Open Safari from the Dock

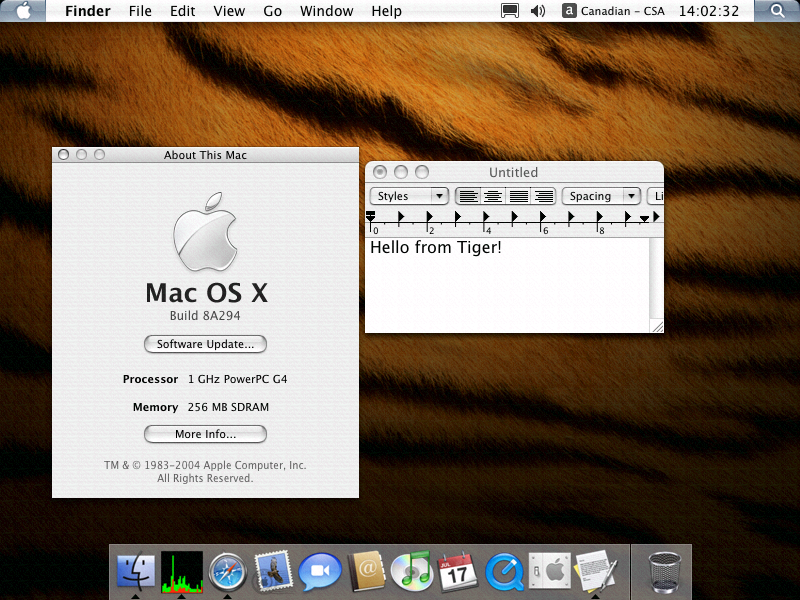tap(228, 572)
